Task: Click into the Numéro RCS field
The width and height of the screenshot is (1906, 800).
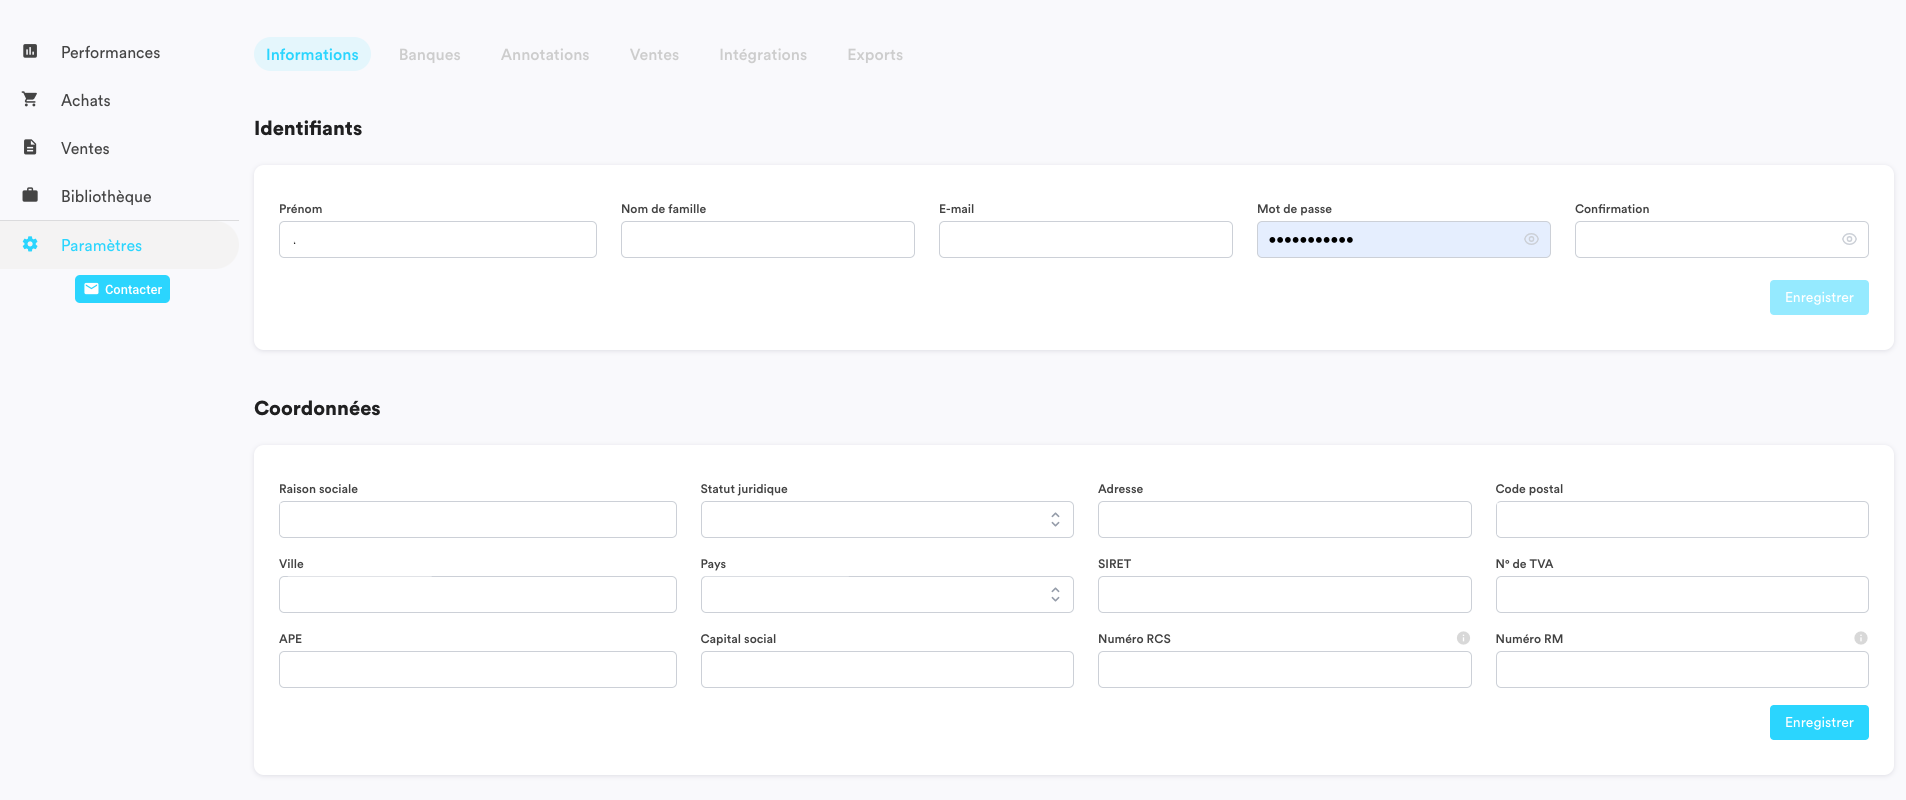Action: (1285, 669)
